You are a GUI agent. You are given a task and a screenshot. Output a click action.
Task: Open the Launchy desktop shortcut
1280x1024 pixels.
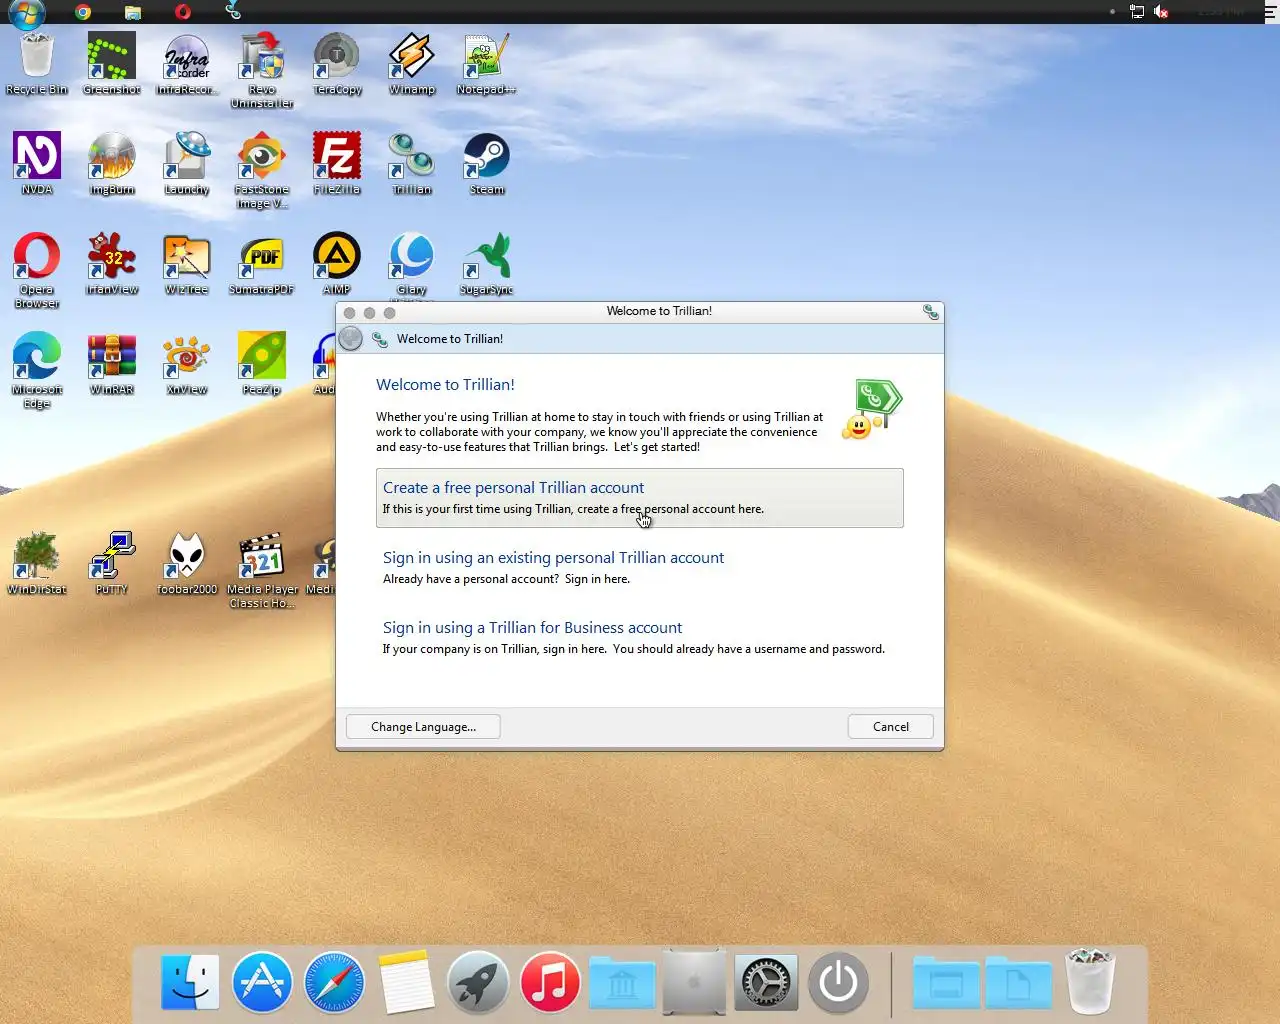click(x=187, y=163)
